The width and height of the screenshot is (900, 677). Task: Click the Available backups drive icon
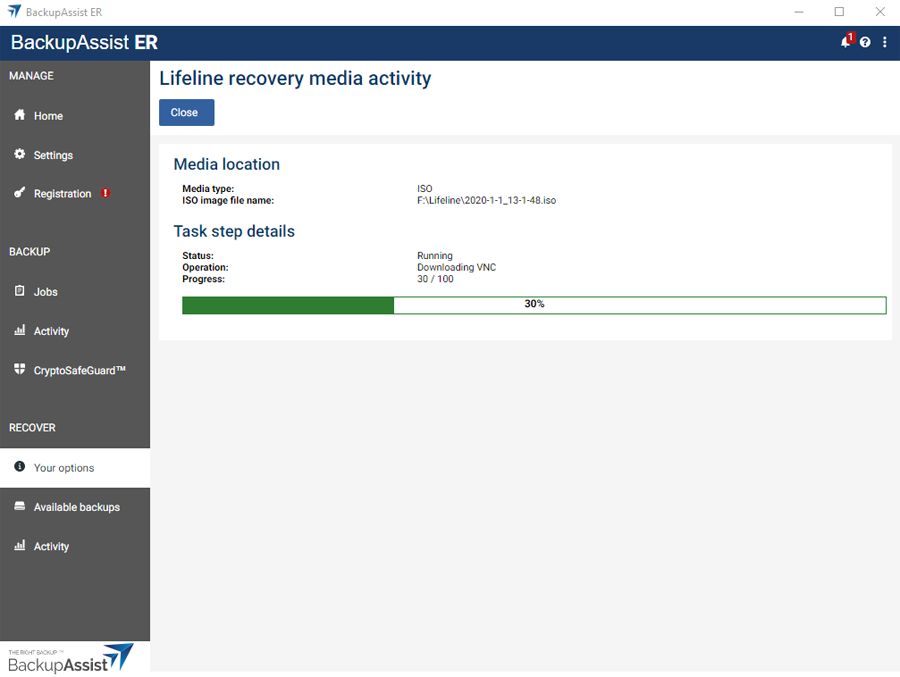tap(20, 506)
